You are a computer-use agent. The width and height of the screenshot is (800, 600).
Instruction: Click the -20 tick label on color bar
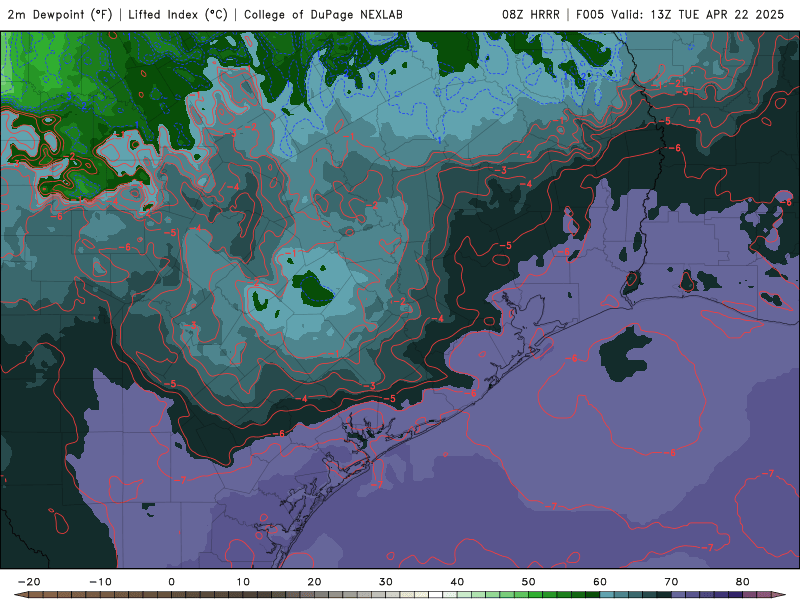coord(29,582)
